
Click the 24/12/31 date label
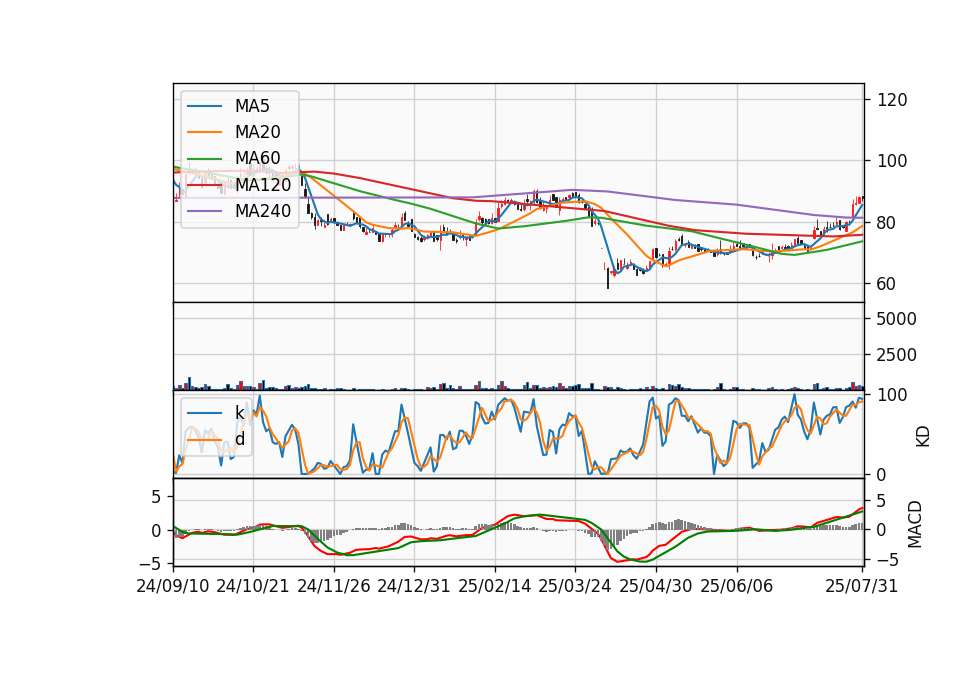pyautogui.click(x=414, y=586)
